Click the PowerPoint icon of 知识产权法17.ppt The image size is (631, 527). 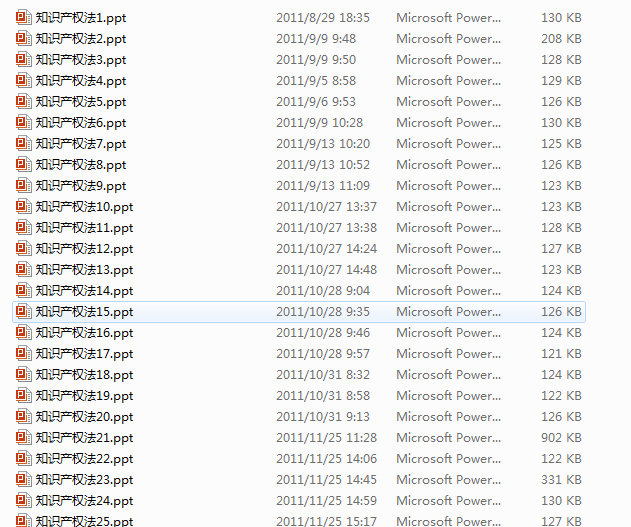(24, 354)
